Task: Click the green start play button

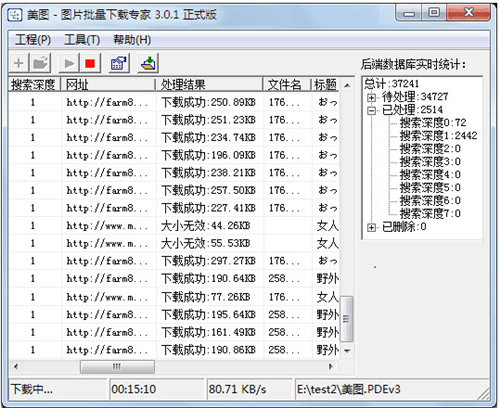Action: [69, 63]
